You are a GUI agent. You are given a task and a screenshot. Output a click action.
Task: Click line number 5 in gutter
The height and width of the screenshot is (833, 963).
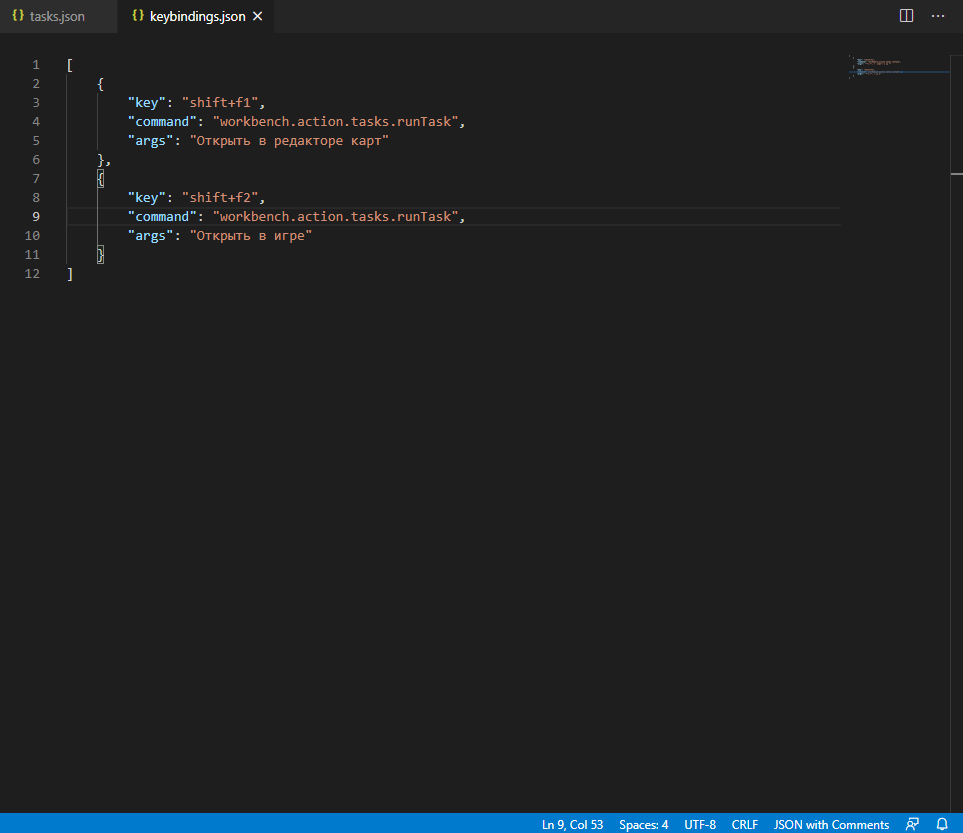pos(36,141)
